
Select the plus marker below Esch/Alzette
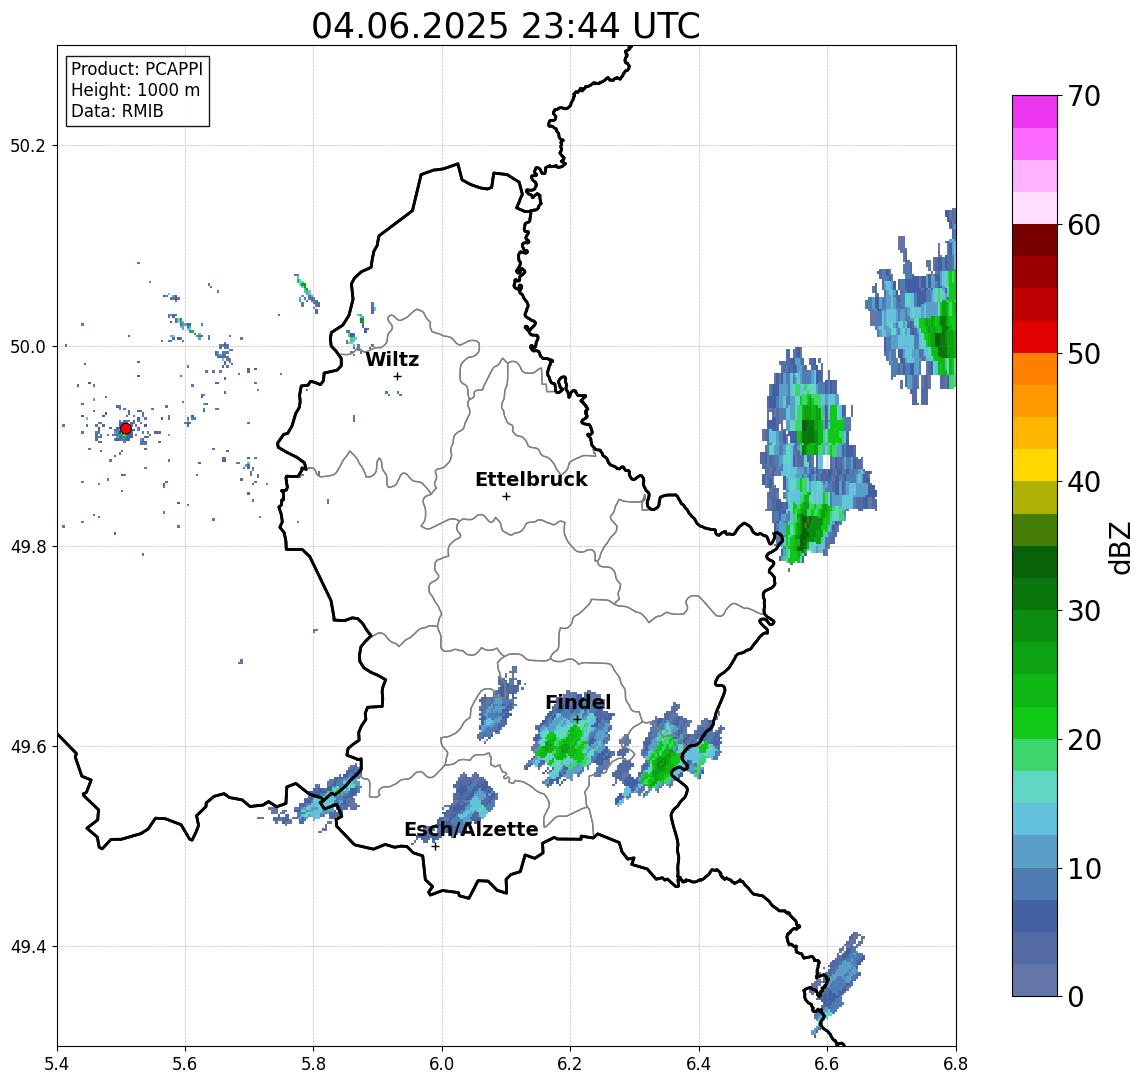[435, 847]
